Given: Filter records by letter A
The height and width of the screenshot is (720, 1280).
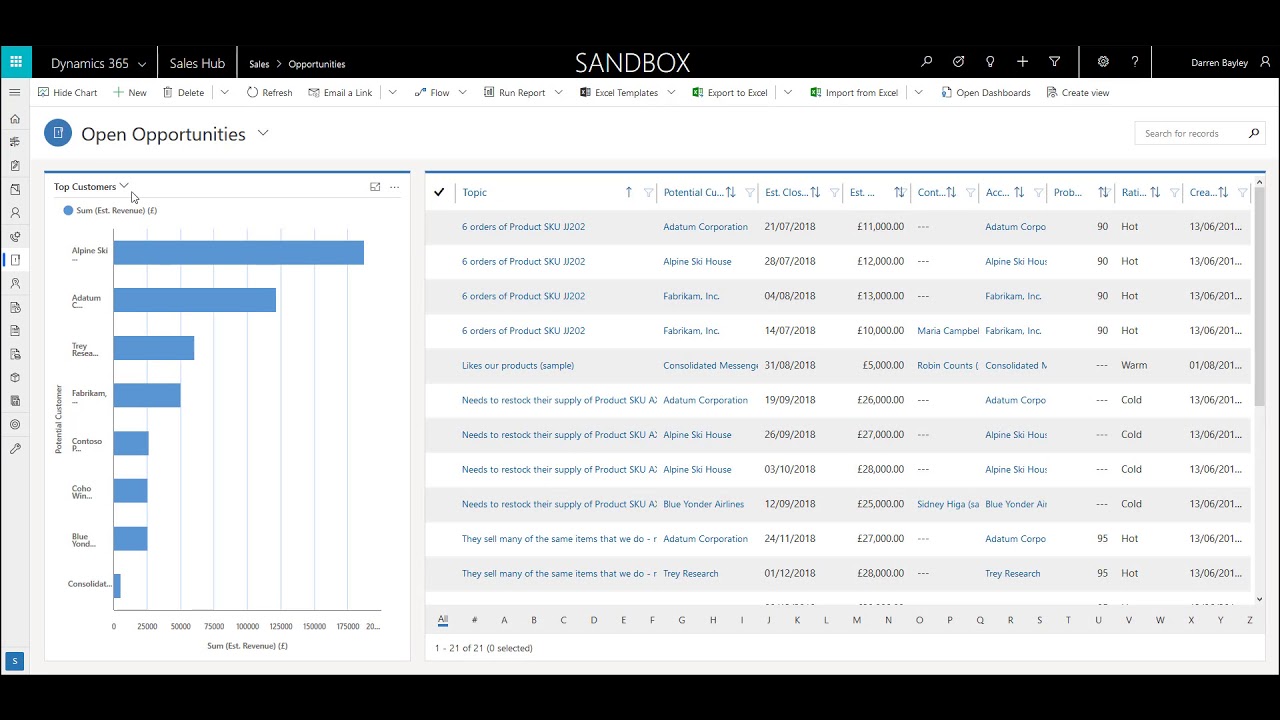Looking at the screenshot, I should [x=504, y=620].
